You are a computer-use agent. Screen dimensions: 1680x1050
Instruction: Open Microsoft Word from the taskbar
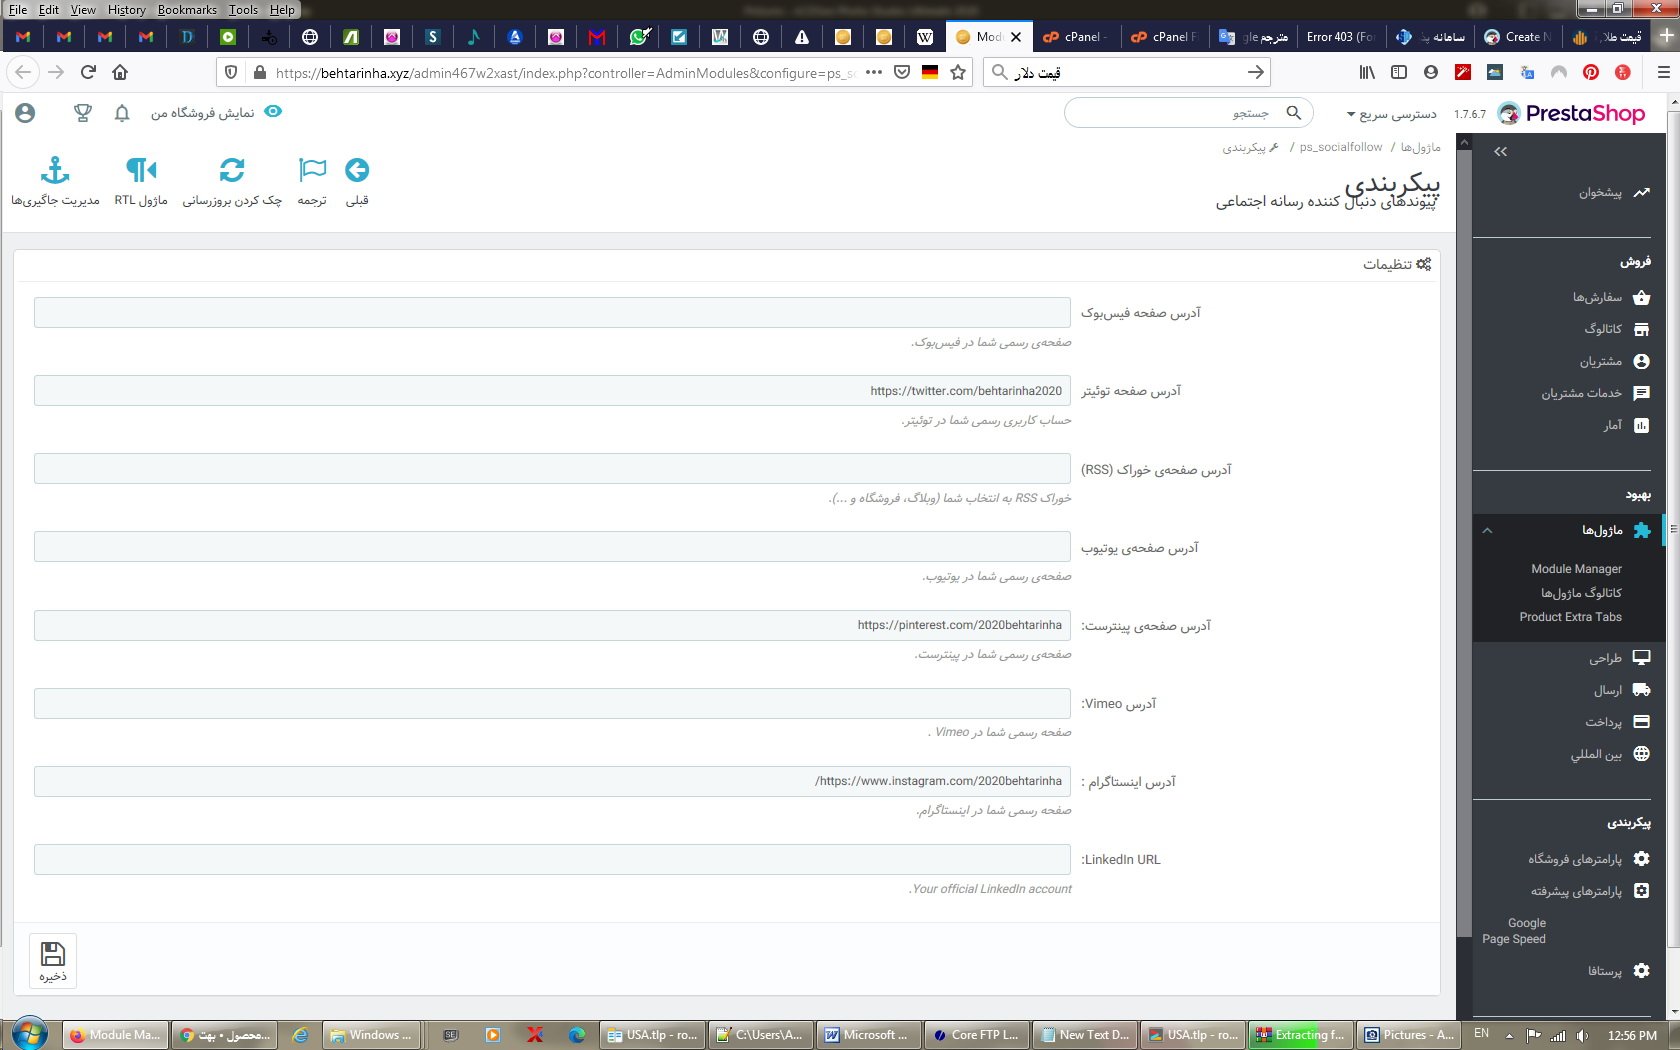[866, 1035]
